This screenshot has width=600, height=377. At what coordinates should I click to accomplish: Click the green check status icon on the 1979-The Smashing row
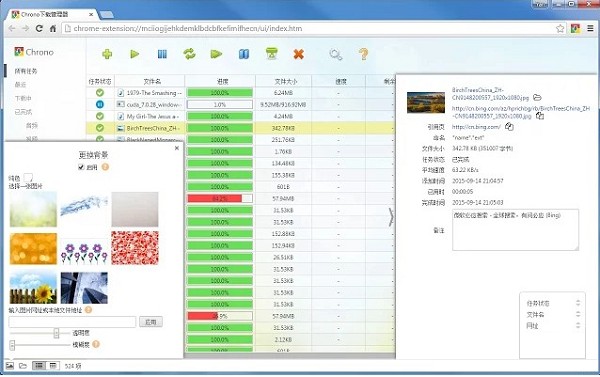100,93
